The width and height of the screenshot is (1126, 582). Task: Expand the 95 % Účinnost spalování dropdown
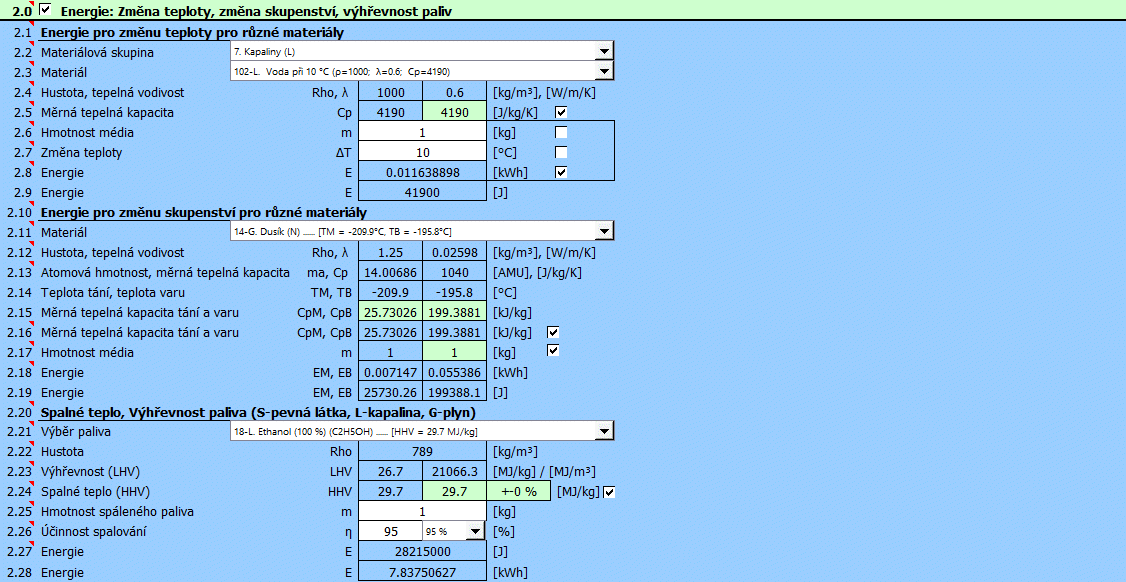tap(474, 532)
